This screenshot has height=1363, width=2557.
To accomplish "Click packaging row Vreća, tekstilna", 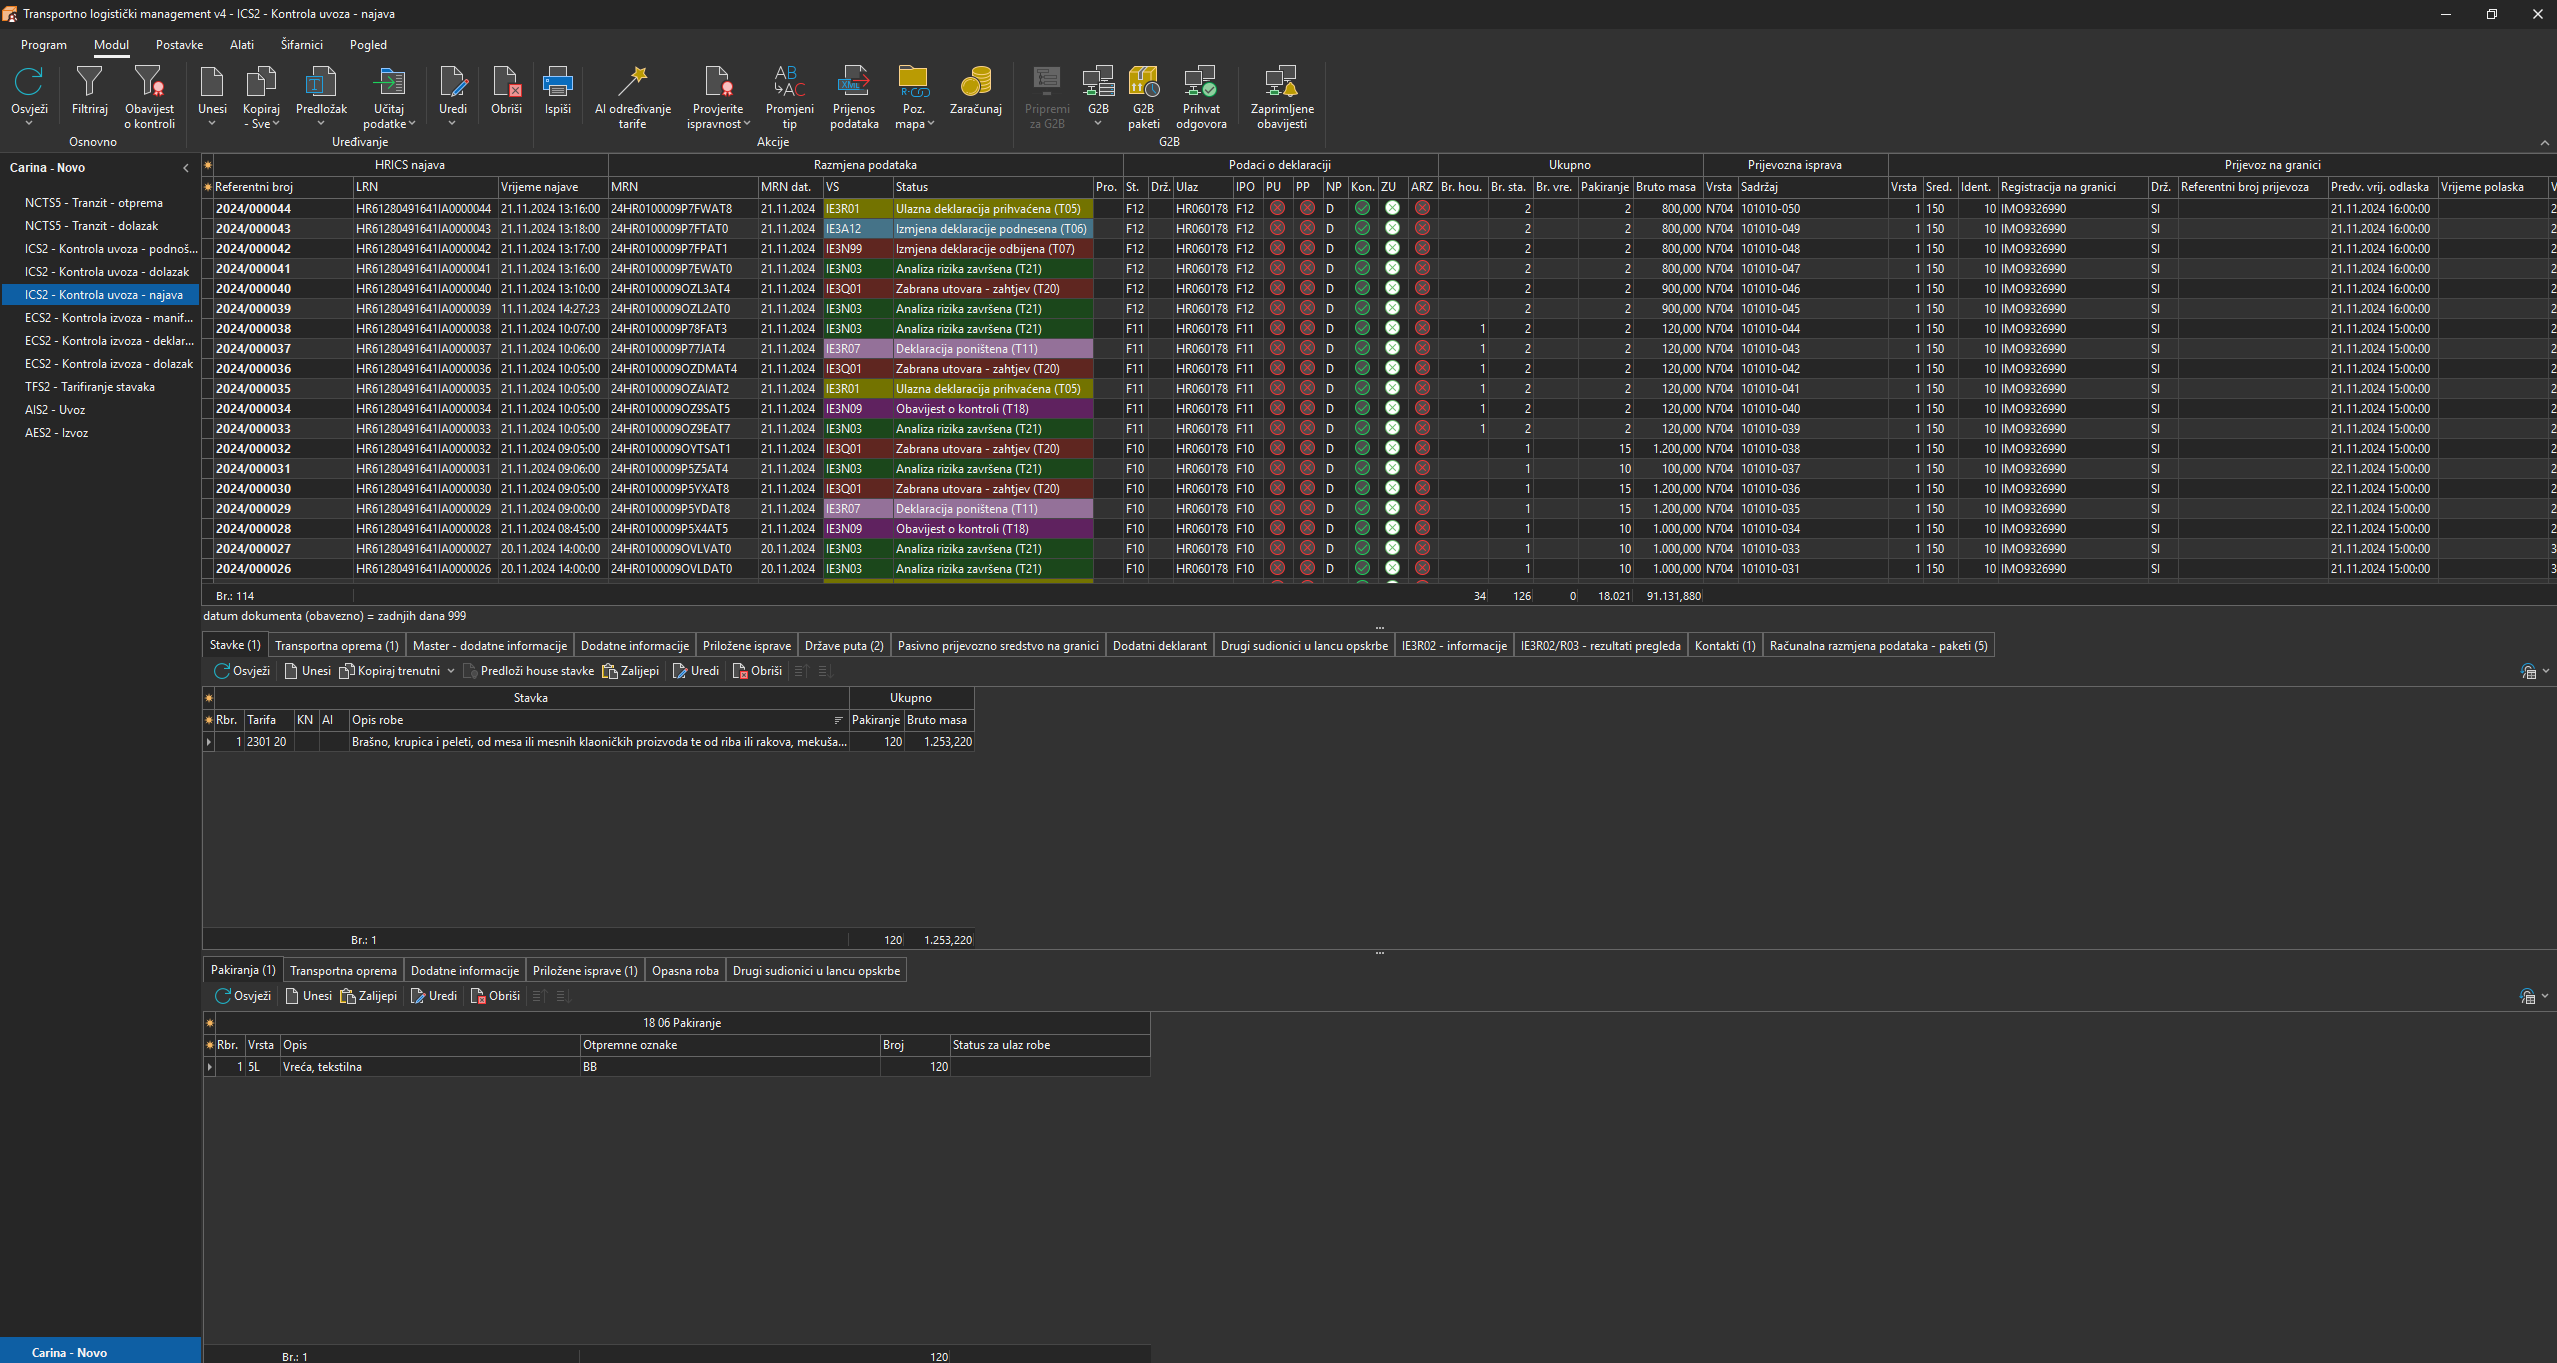I will coord(676,1067).
